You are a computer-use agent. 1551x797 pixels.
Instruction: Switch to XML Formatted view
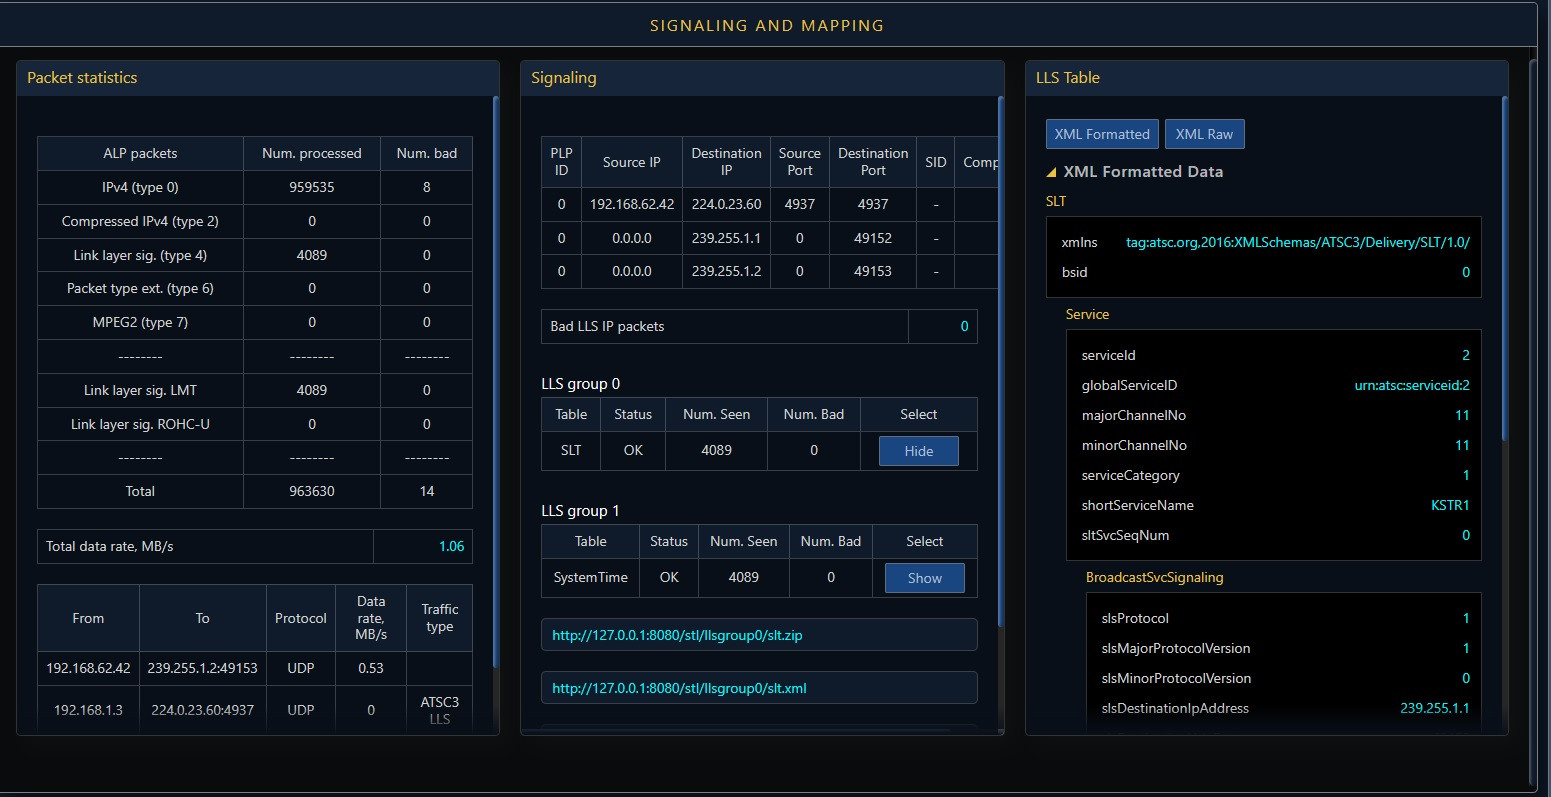click(1102, 134)
